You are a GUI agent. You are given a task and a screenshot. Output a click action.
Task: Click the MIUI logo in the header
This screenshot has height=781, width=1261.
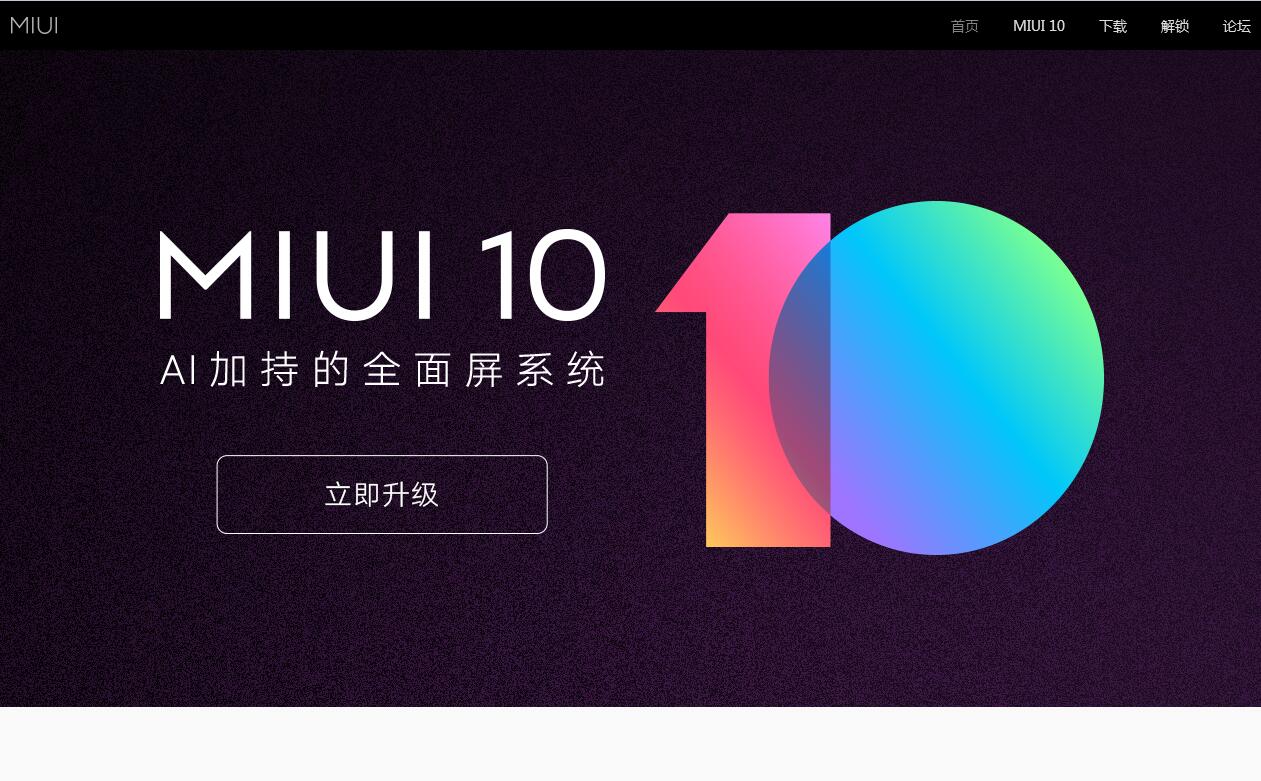pos(34,25)
